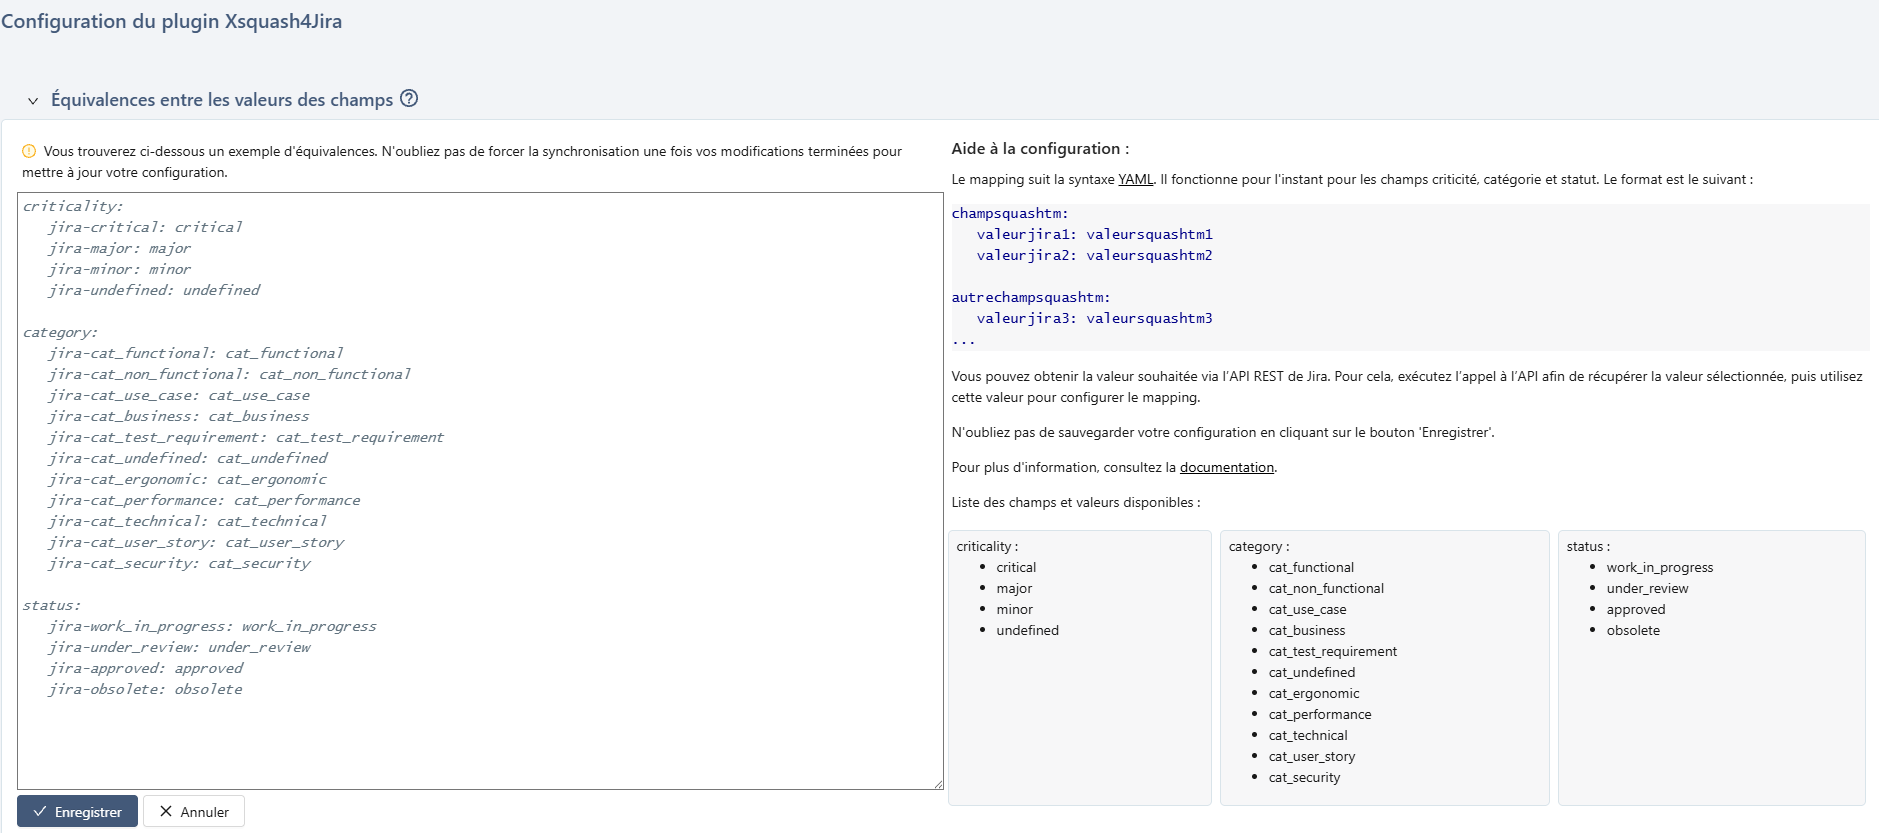This screenshot has height=833, width=1879.
Task: Click the Équivalences entre les valeurs des champs heading
Action: pyautogui.click(x=222, y=100)
